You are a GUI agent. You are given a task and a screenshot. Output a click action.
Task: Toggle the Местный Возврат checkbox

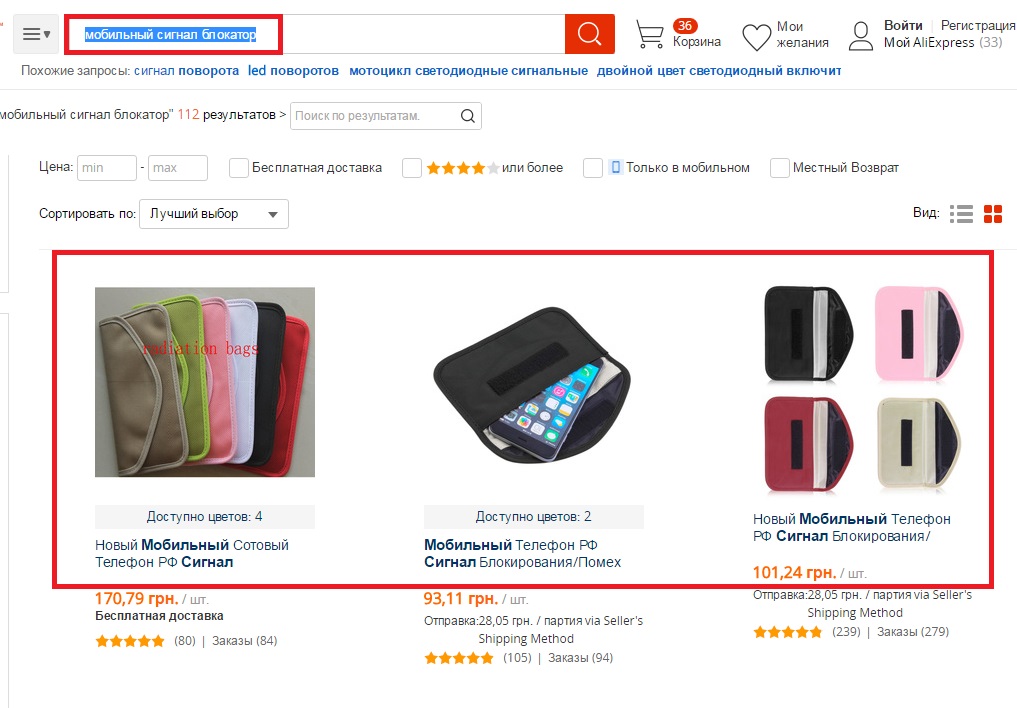pos(780,168)
